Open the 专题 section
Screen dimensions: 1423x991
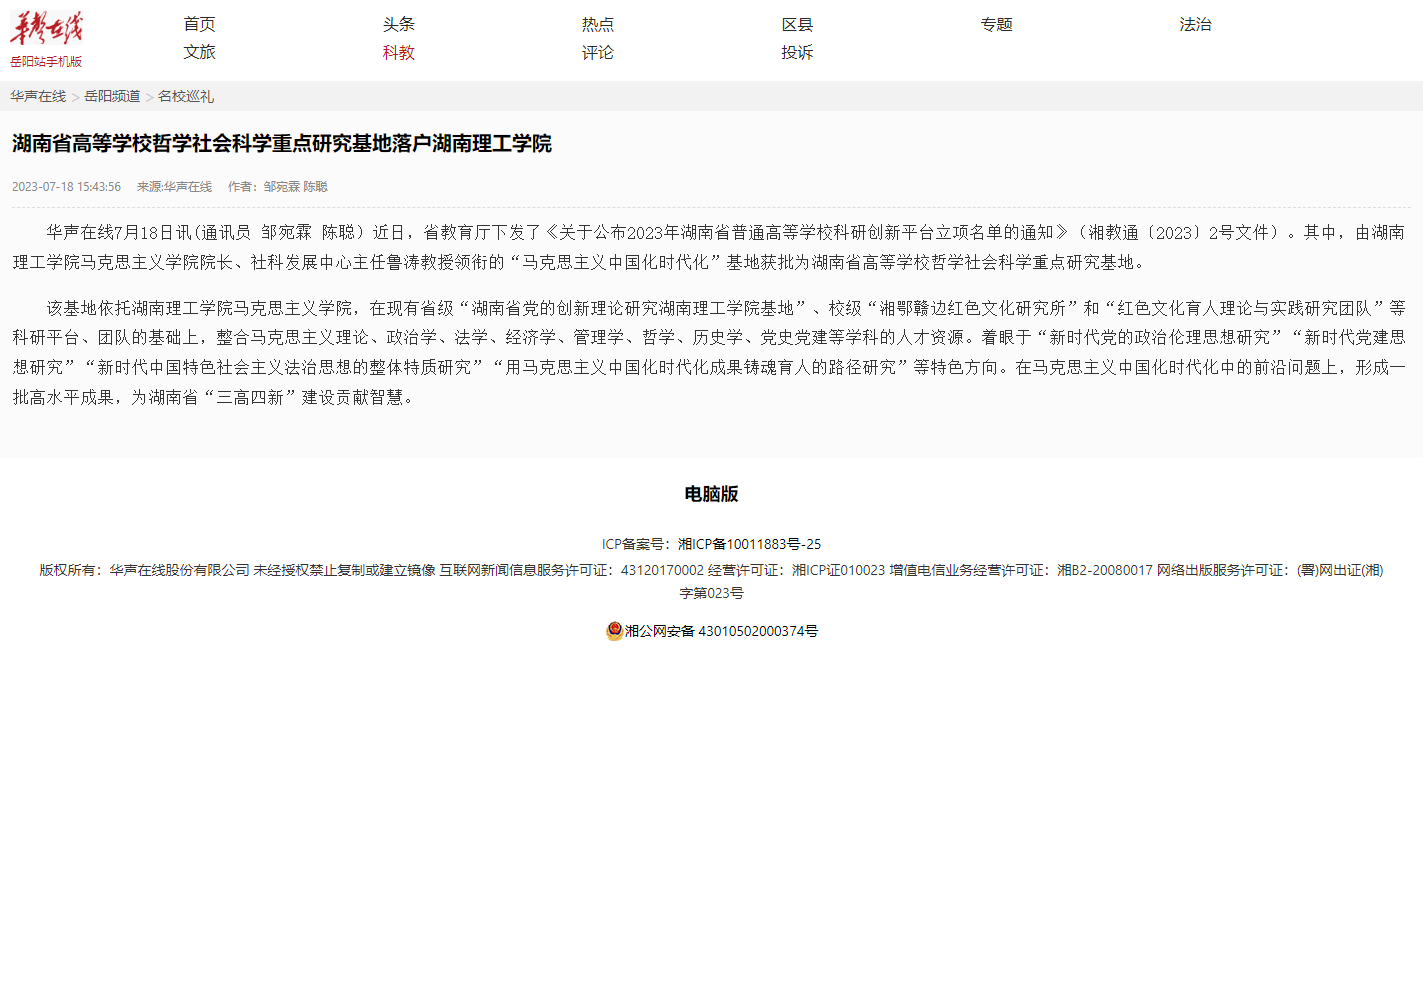tap(996, 24)
